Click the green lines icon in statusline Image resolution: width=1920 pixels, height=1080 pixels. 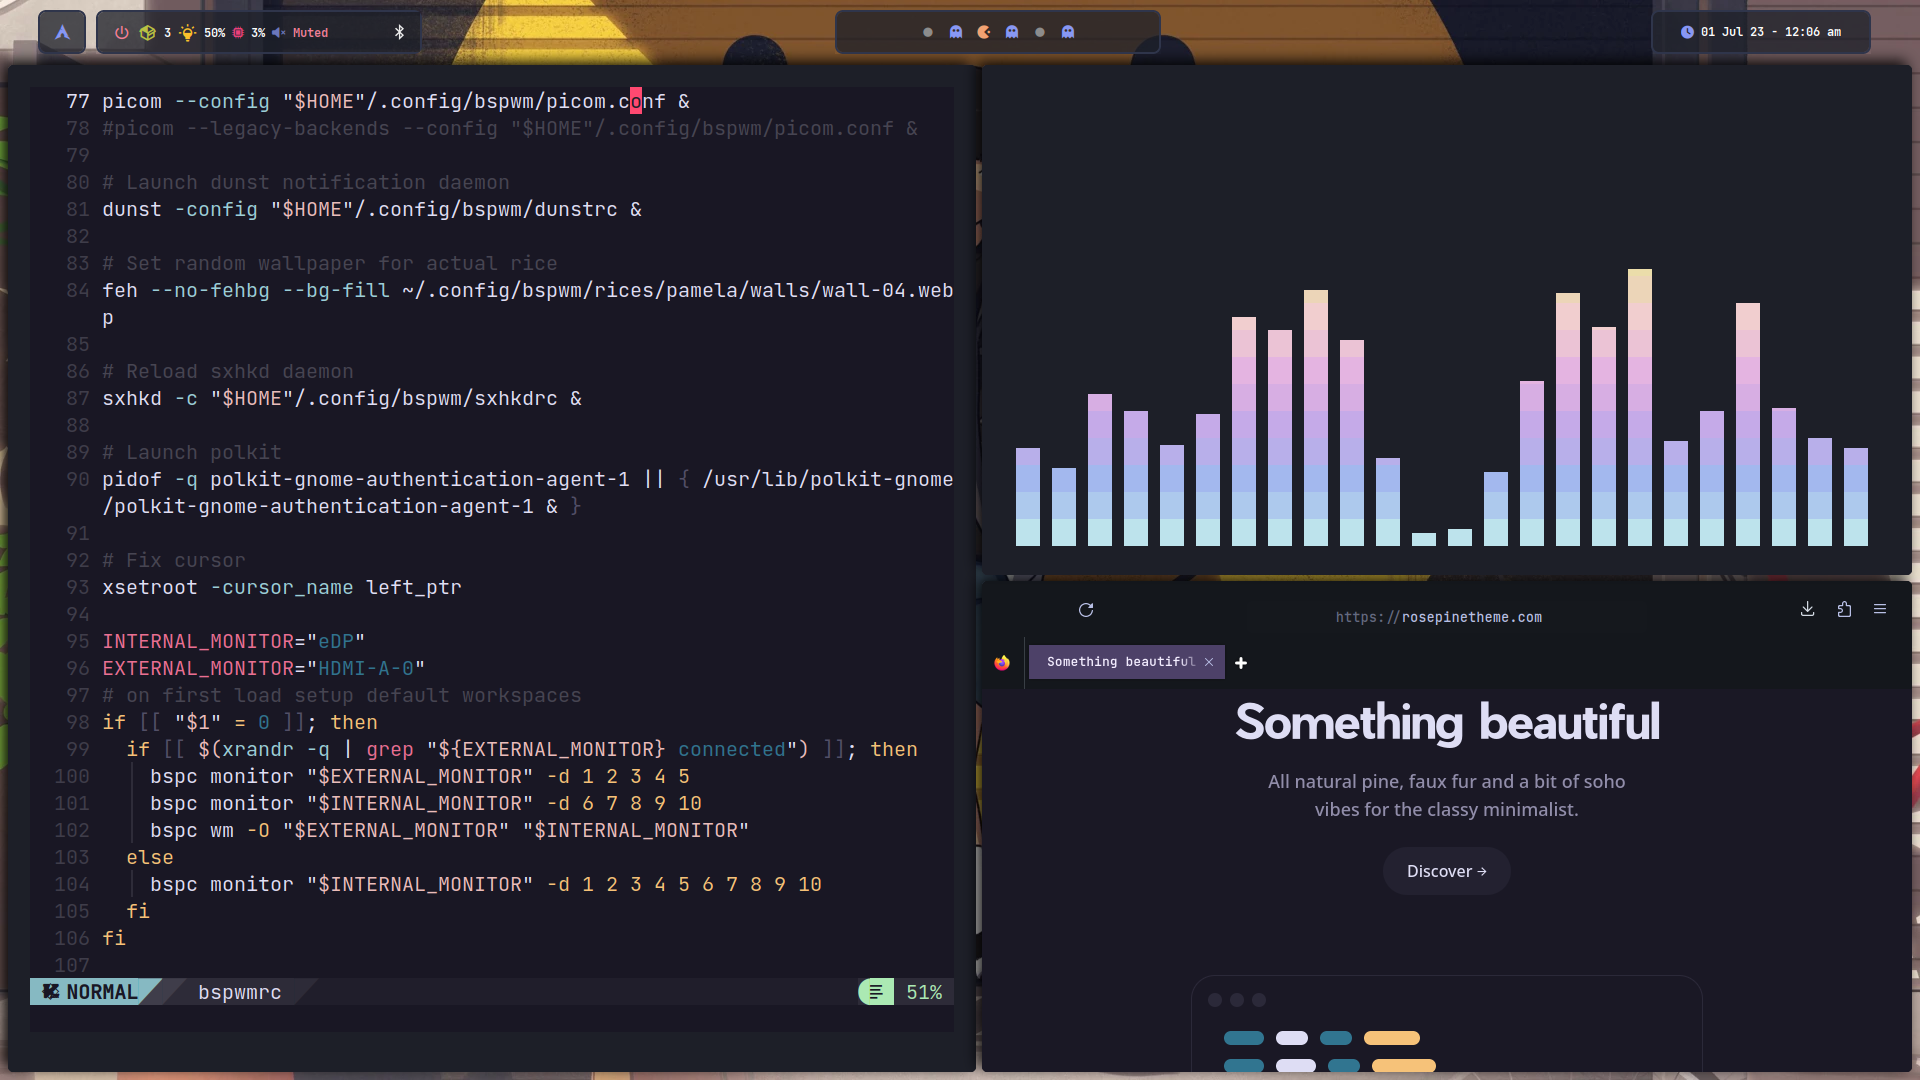tap(875, 992)
